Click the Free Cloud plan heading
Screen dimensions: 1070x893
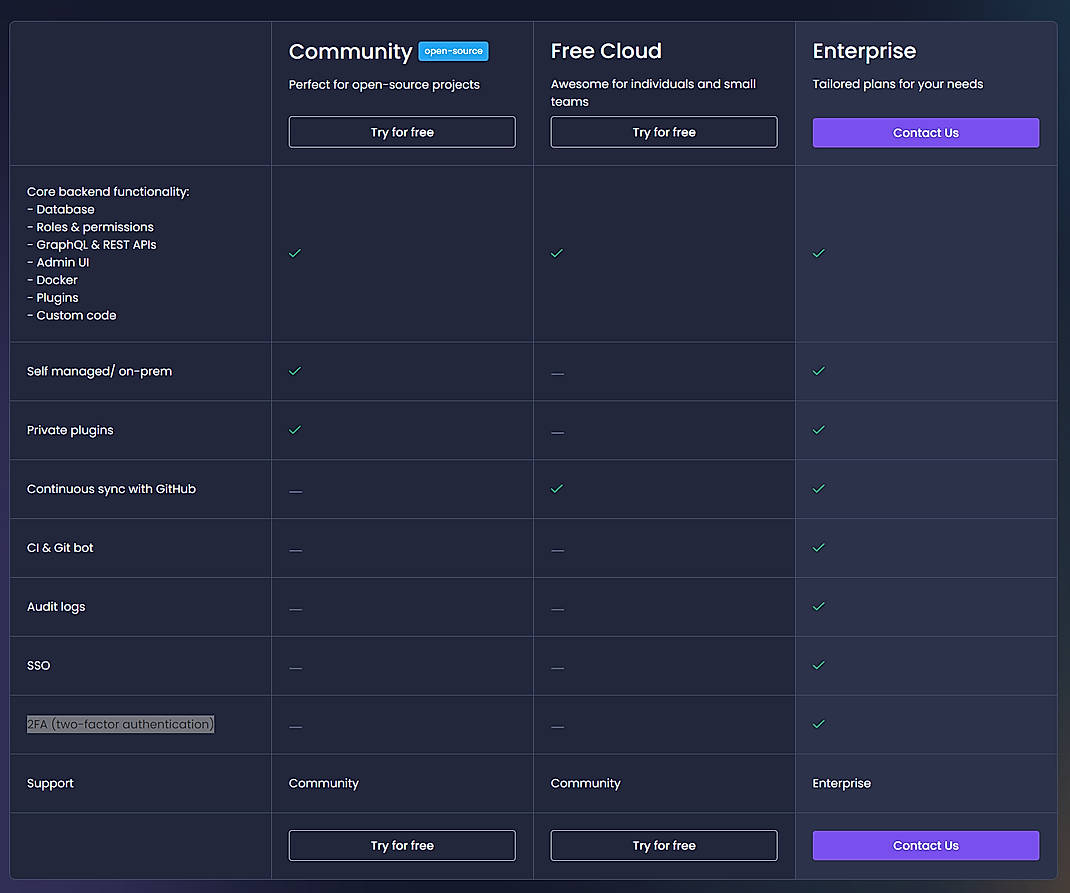tap(606, 51)
